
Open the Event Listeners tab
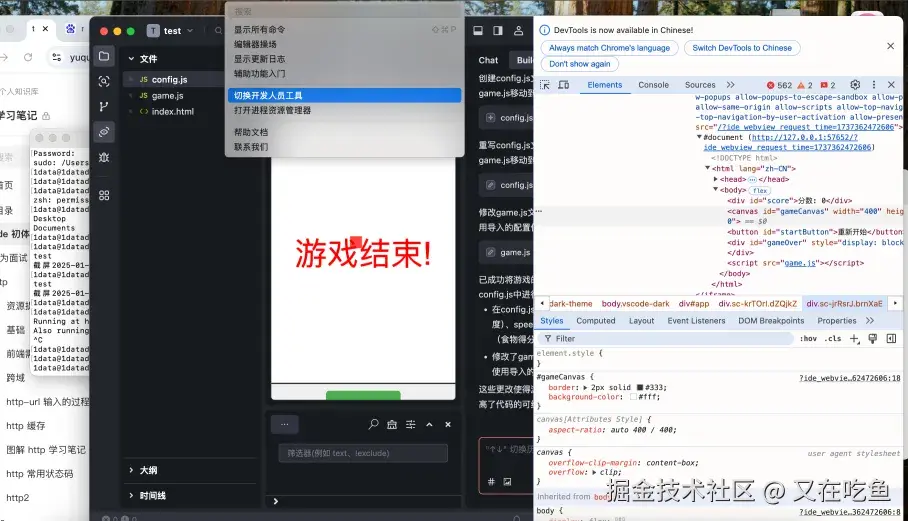(696, 321)
